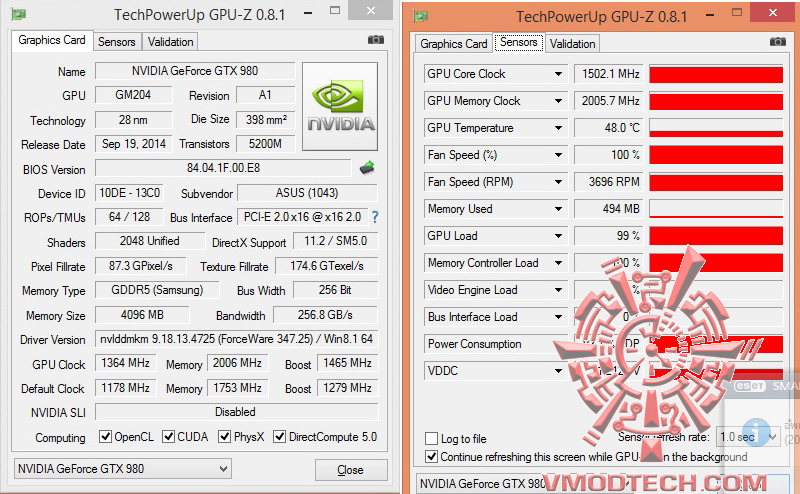
Task: Click the 3696 RPM fan reading
Action: [609, 182]
